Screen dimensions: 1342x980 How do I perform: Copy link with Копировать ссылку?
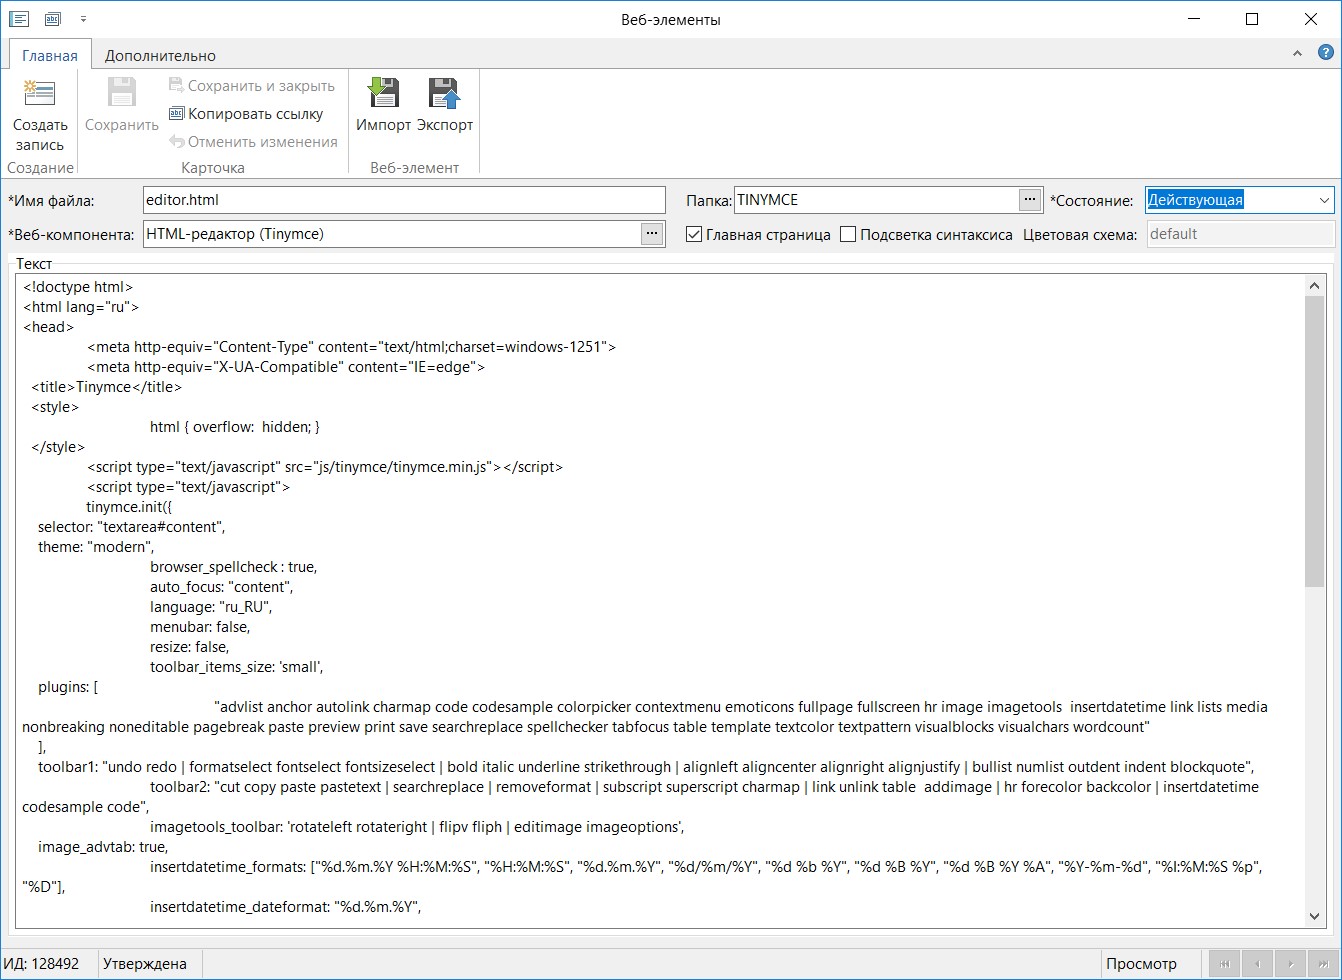pos(246,114)
